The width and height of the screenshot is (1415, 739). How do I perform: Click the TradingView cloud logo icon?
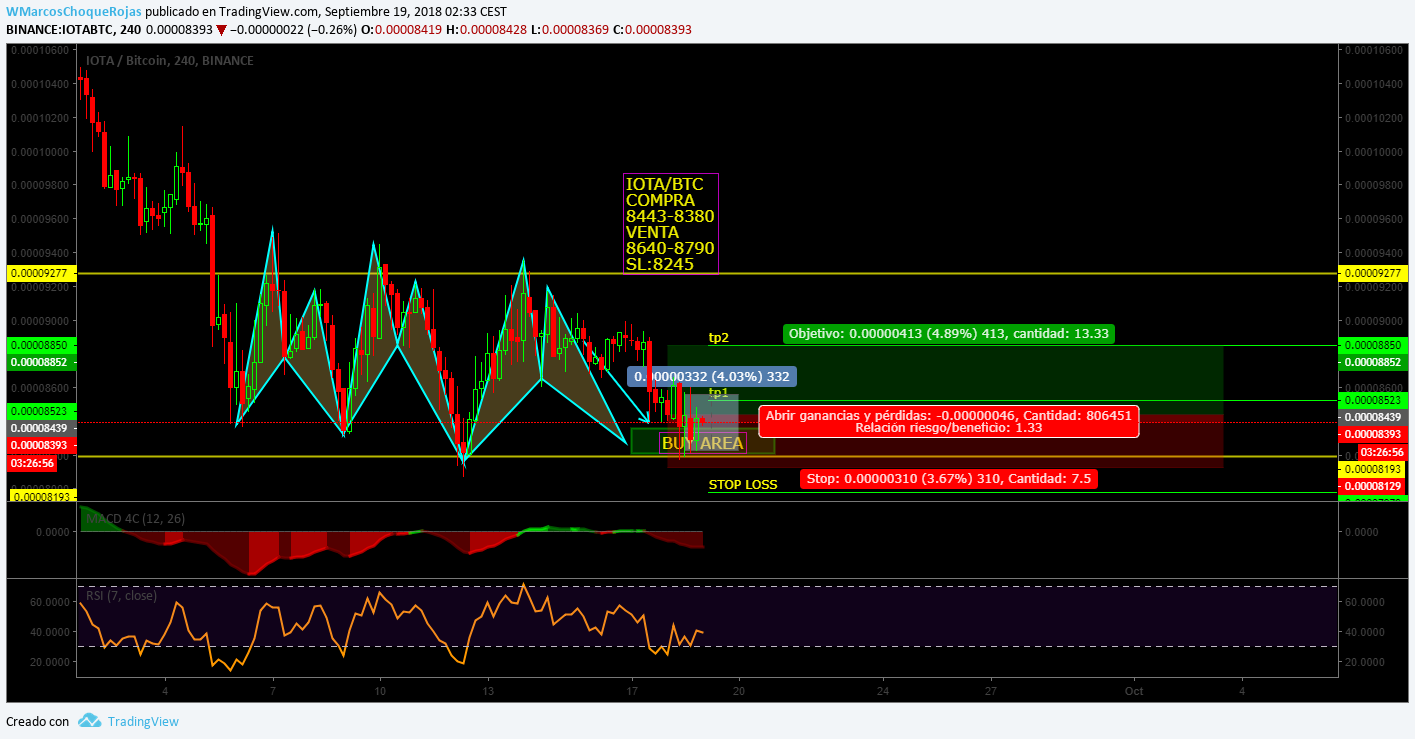90,721
